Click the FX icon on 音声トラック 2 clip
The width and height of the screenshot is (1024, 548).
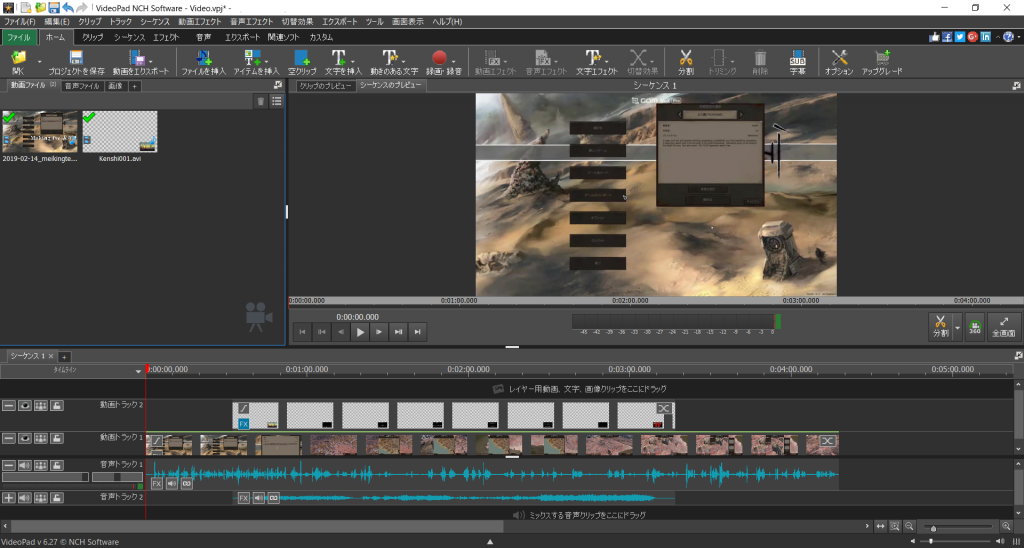pos(243,497)
